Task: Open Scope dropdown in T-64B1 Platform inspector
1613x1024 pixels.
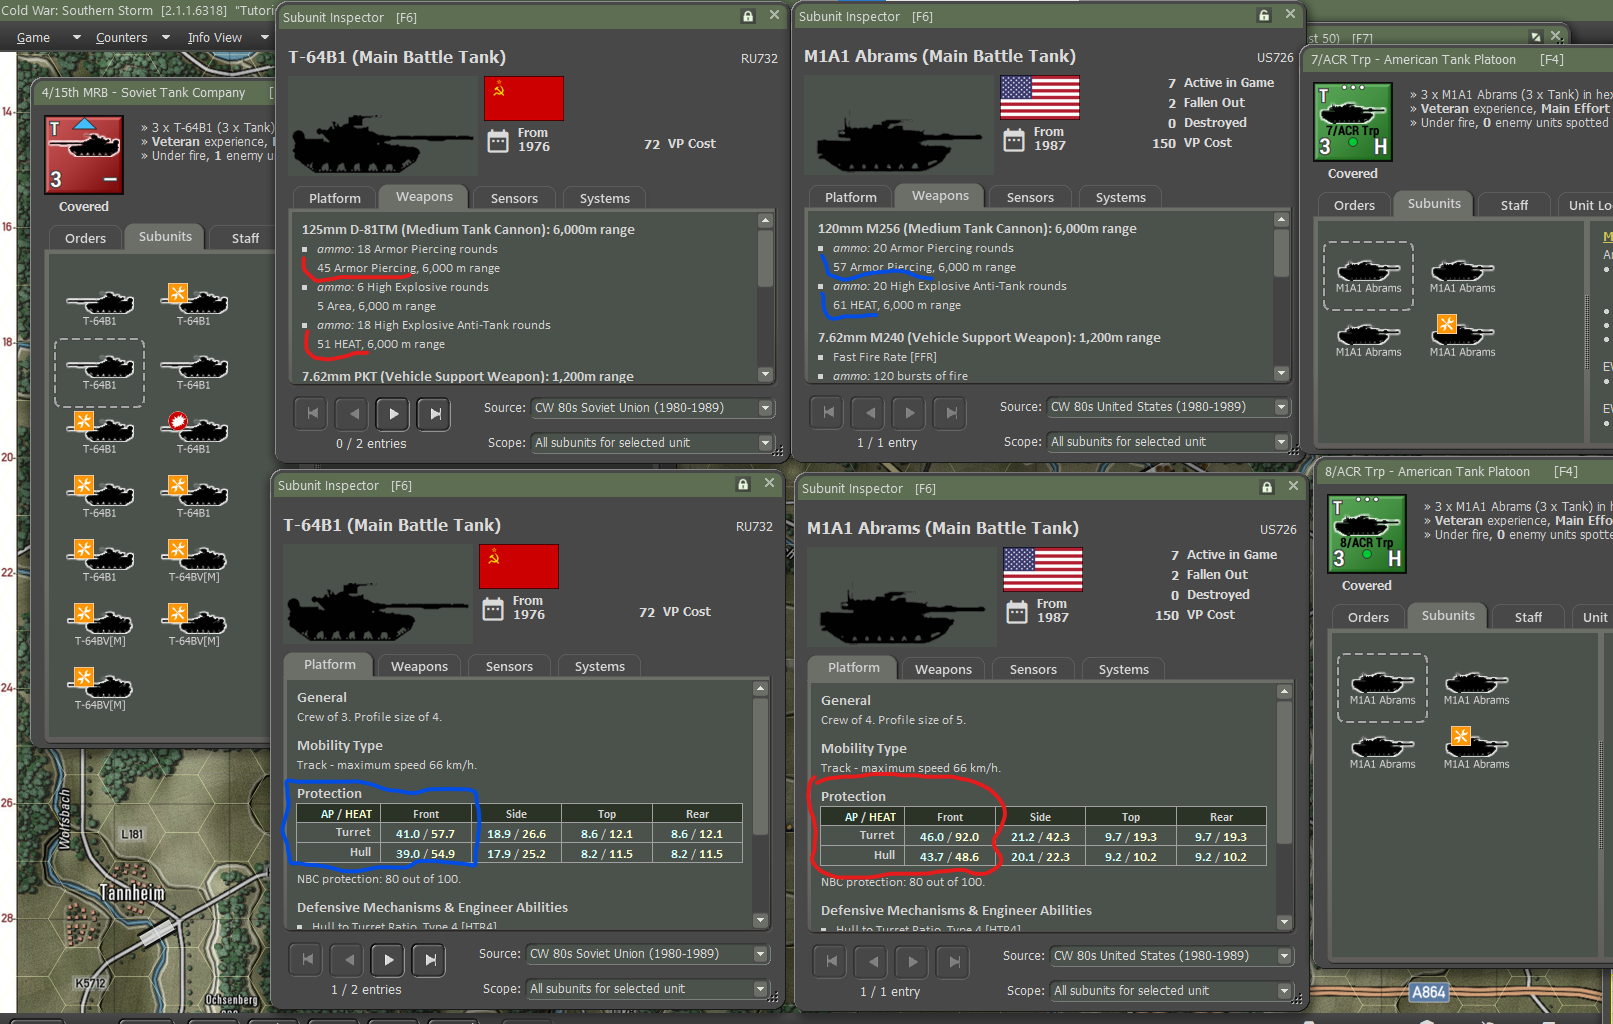Action: 648,988
